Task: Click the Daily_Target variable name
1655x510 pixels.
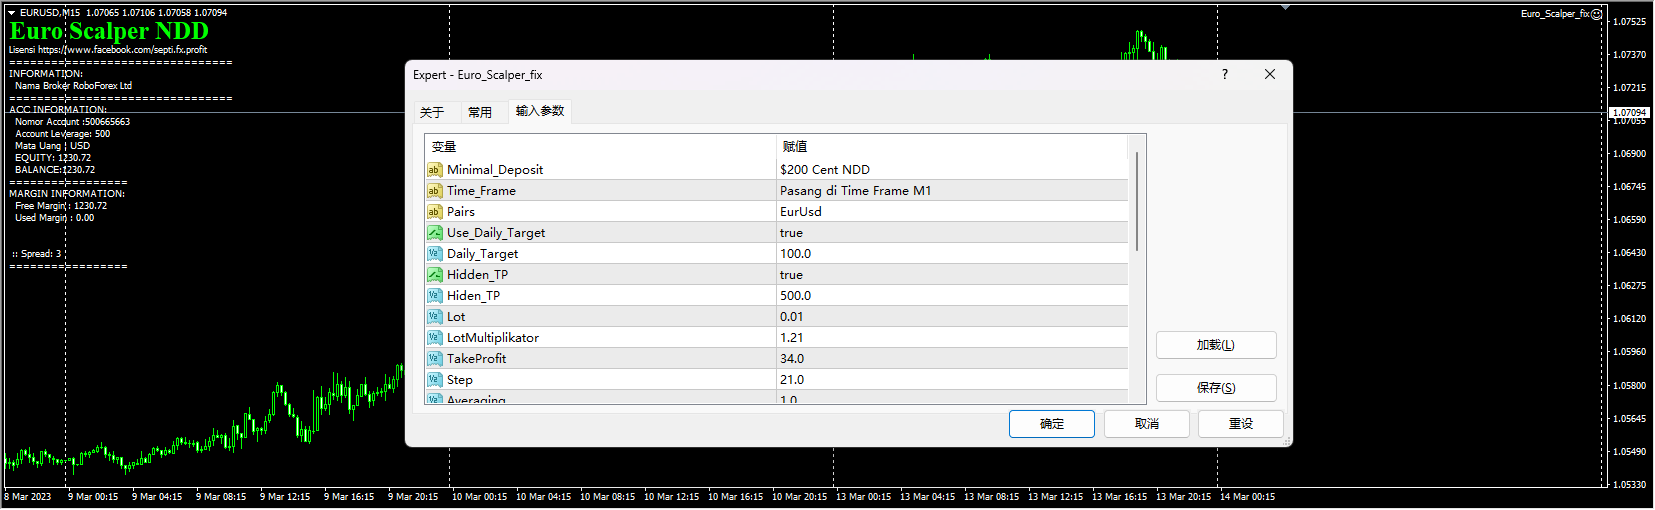Action: click(482, 254)
